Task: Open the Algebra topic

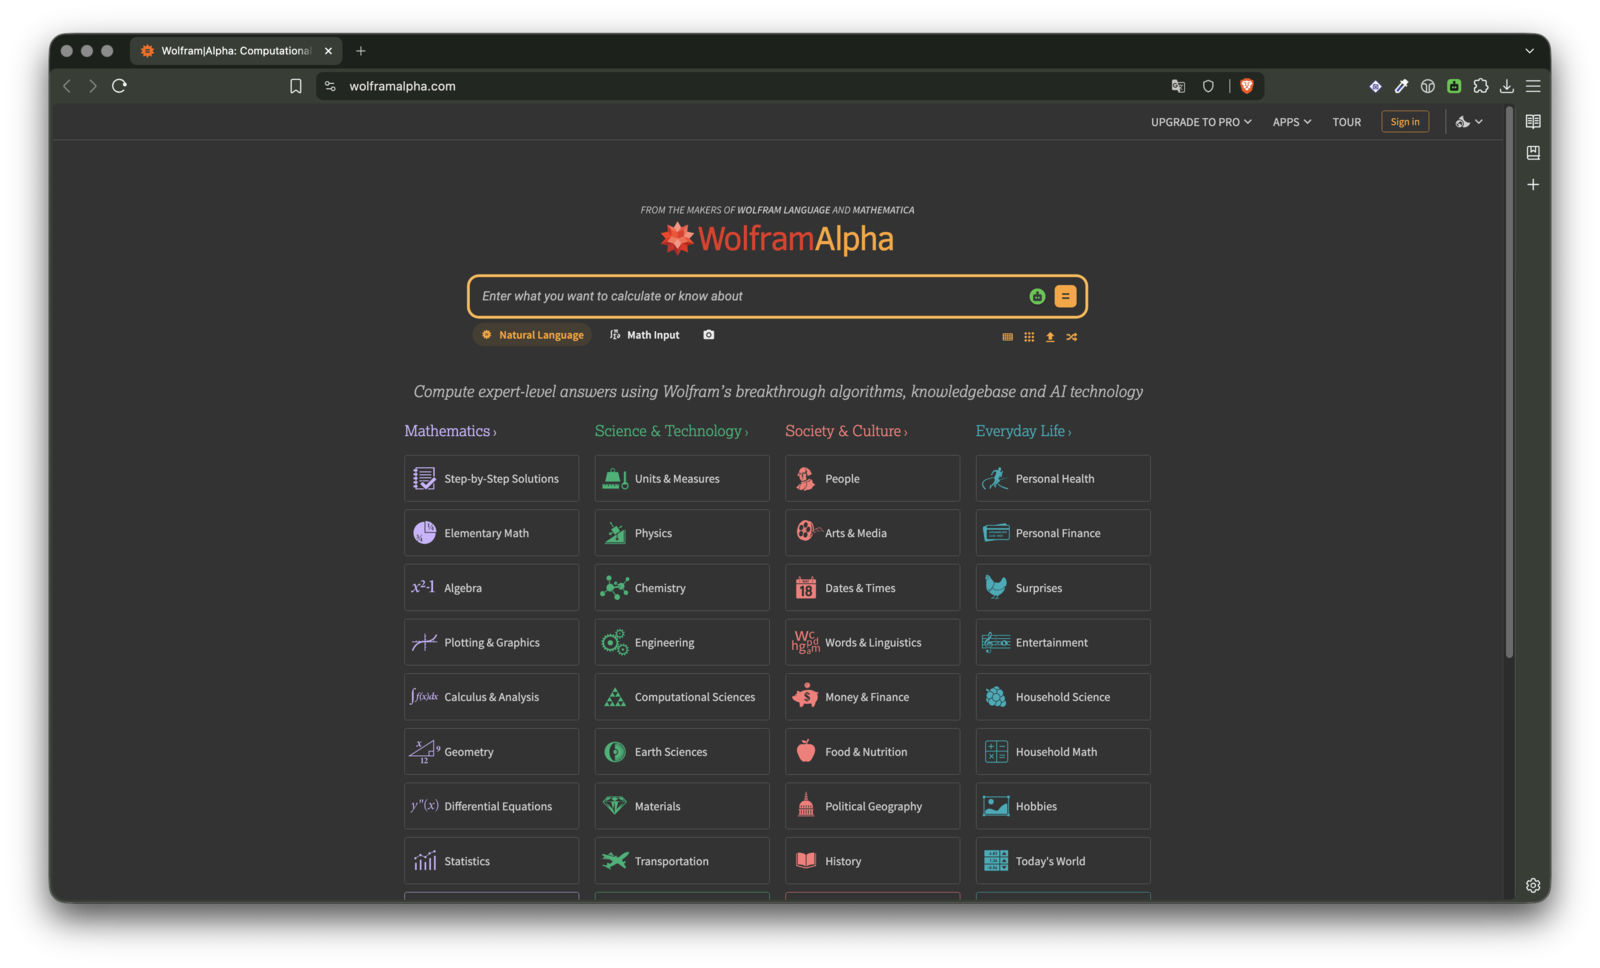Action: (491, 588)
